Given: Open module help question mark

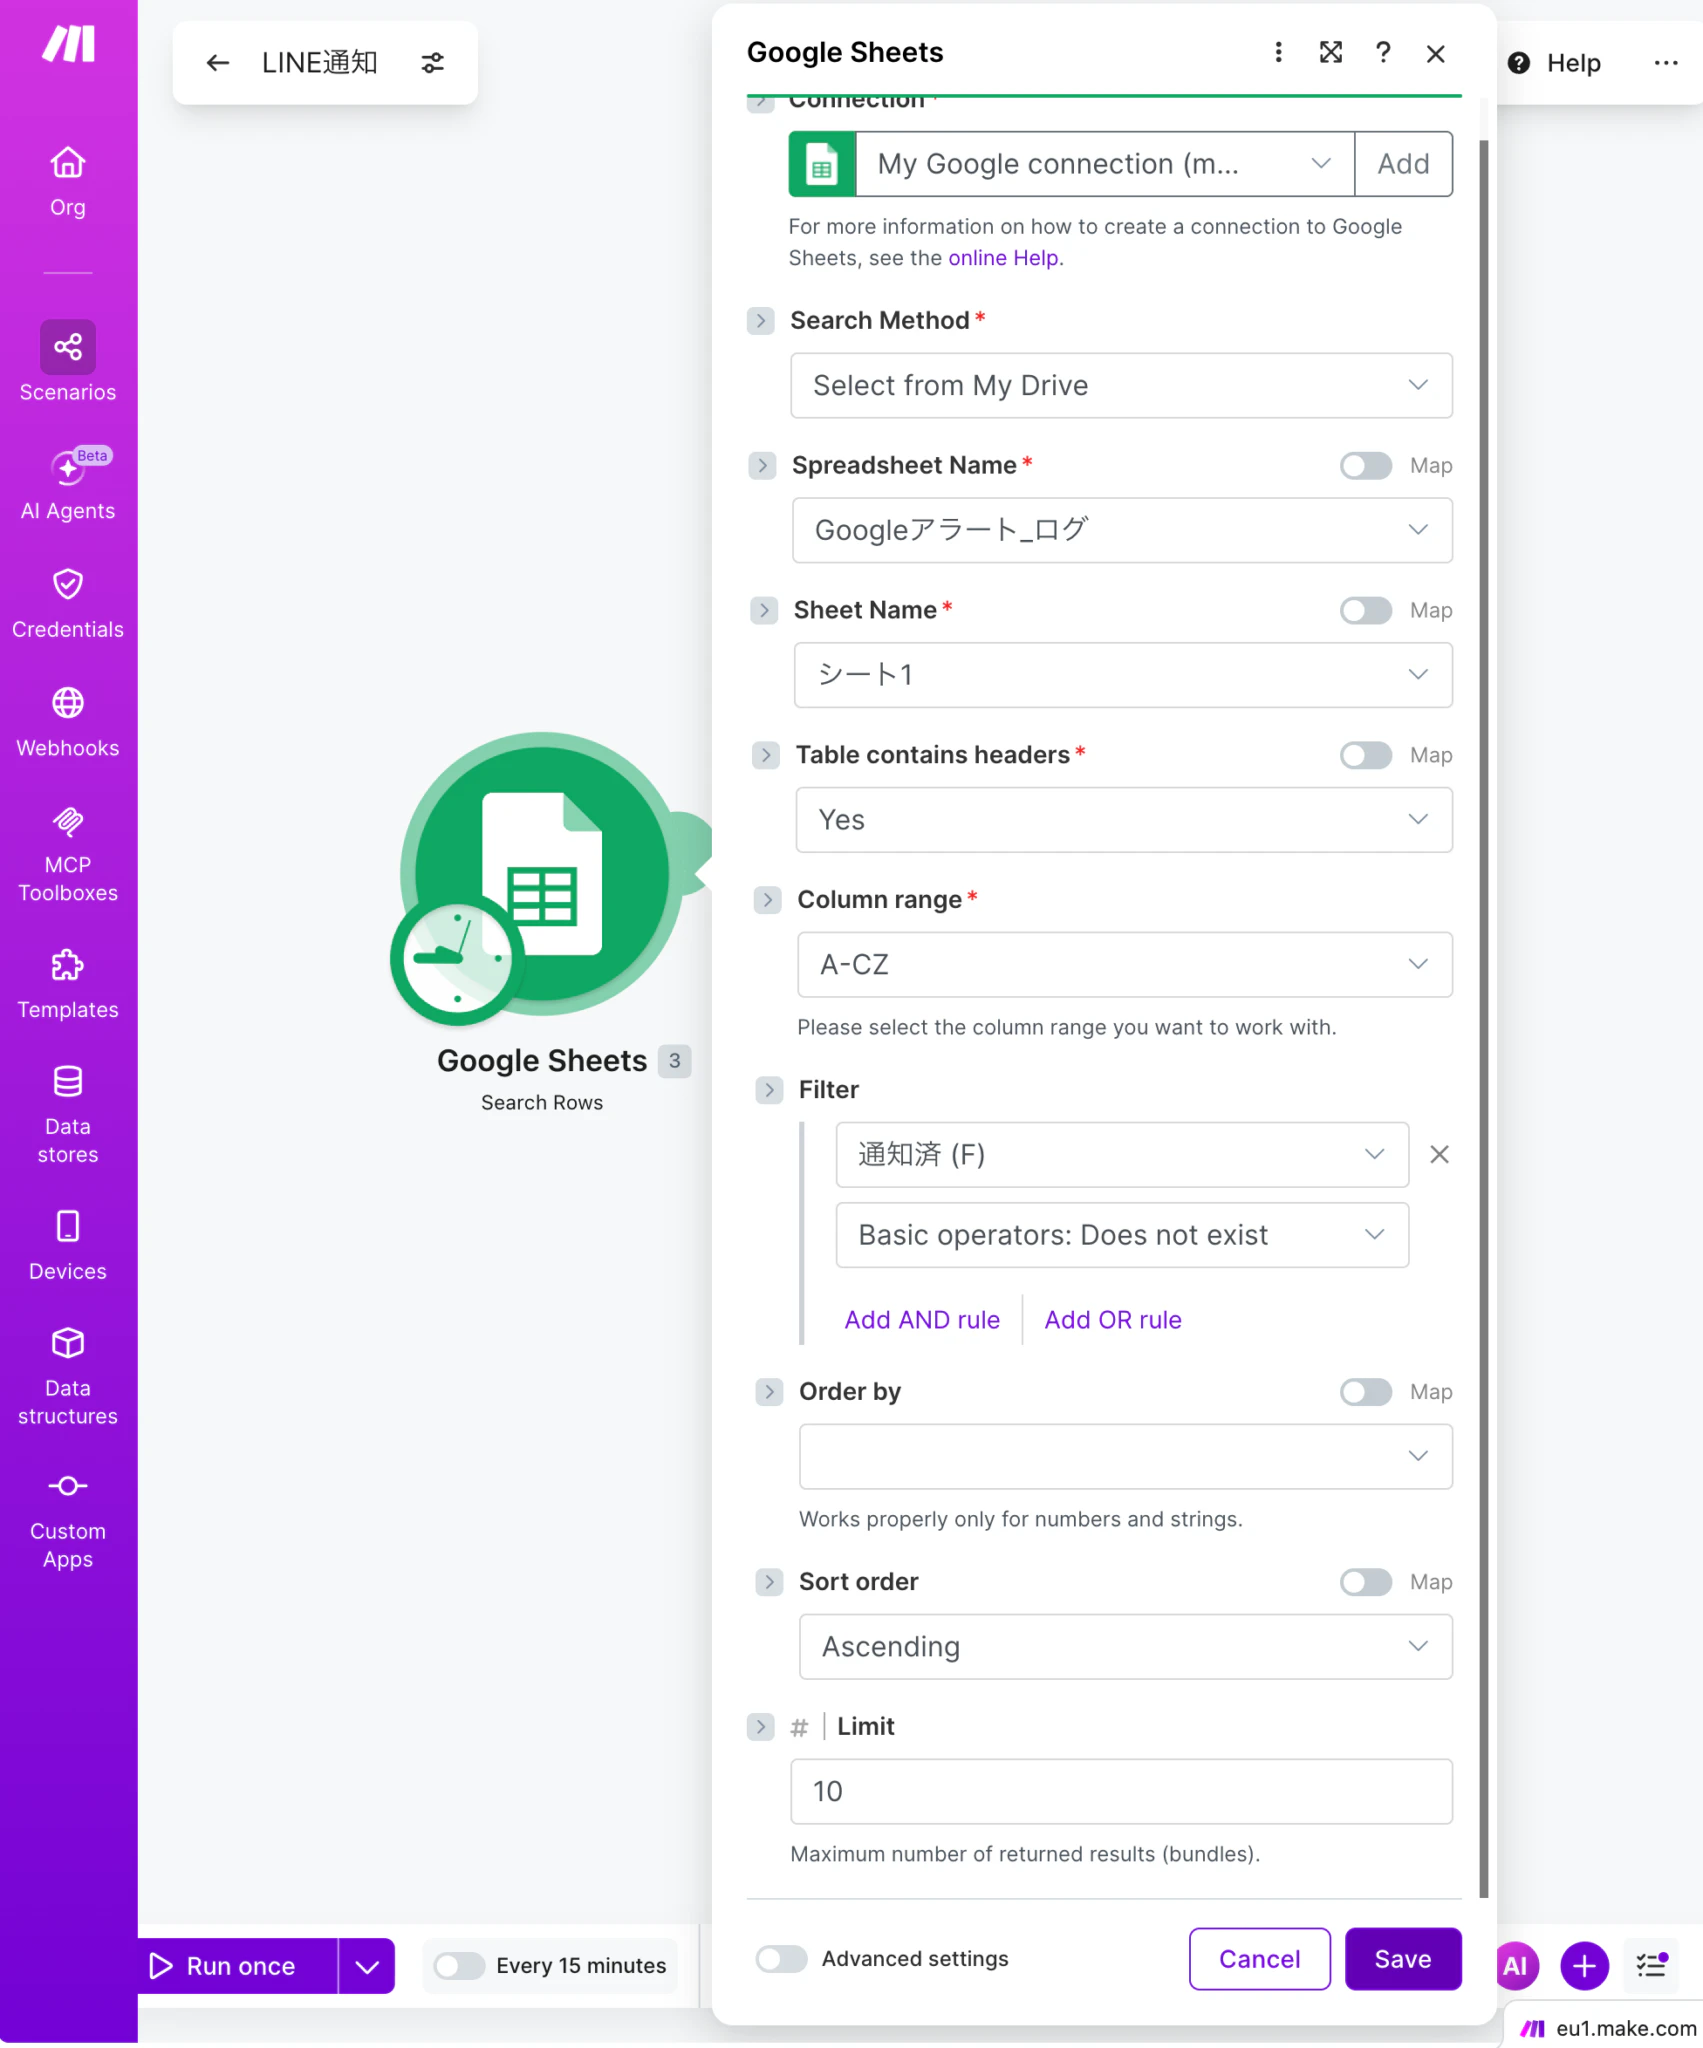Looking at the screenshot, I should click(x=1383, y=52).
